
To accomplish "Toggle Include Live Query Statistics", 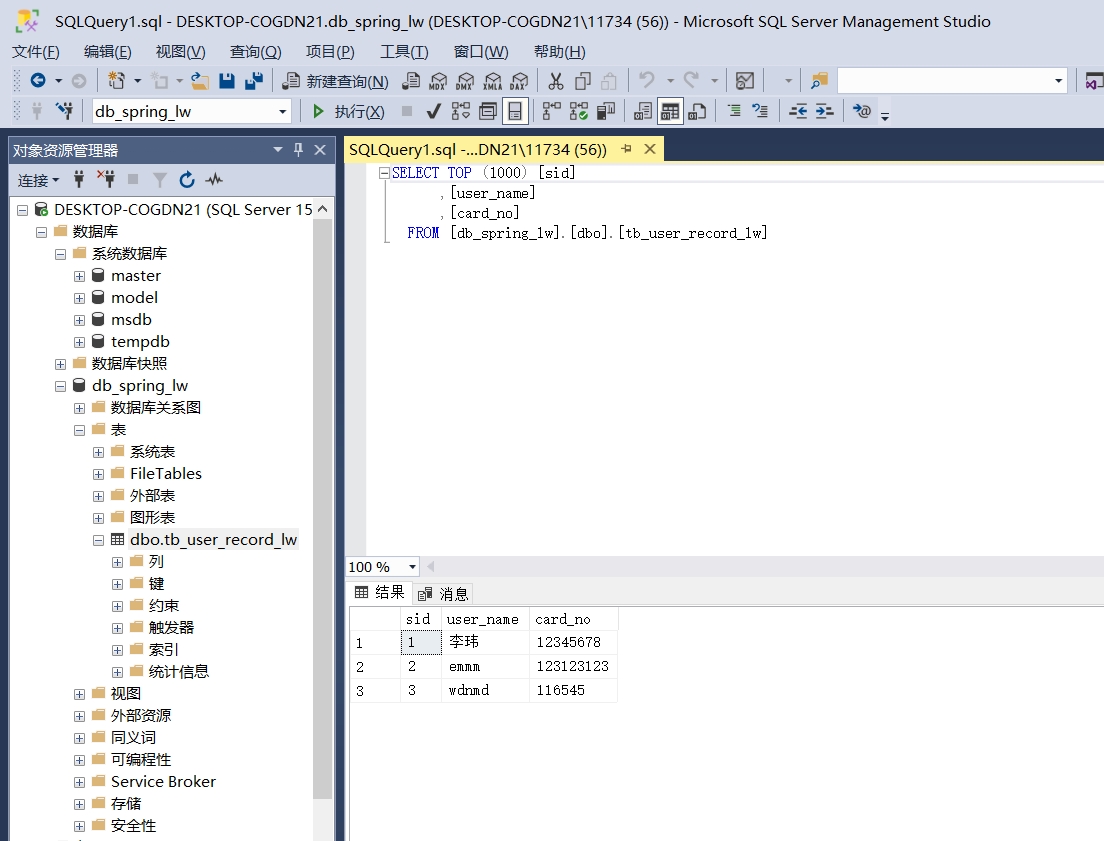I will tap(579, 111).
